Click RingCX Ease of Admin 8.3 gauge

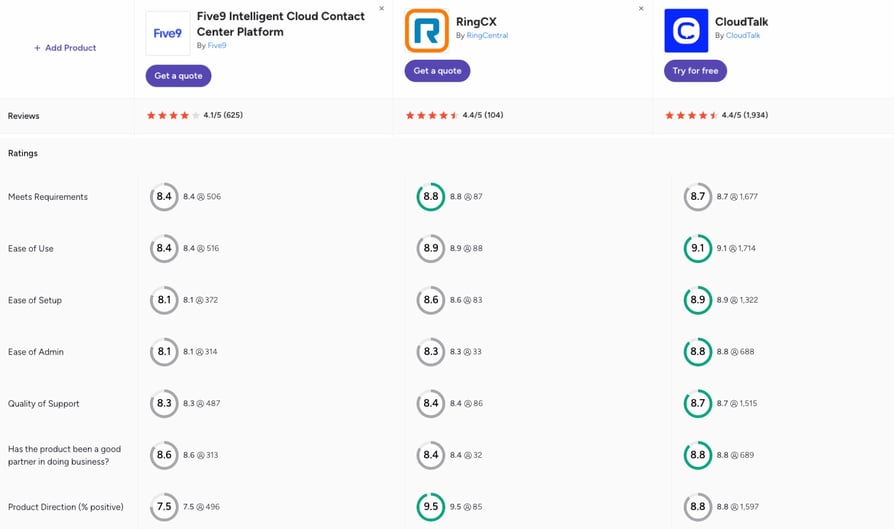(x=430, y=352)
